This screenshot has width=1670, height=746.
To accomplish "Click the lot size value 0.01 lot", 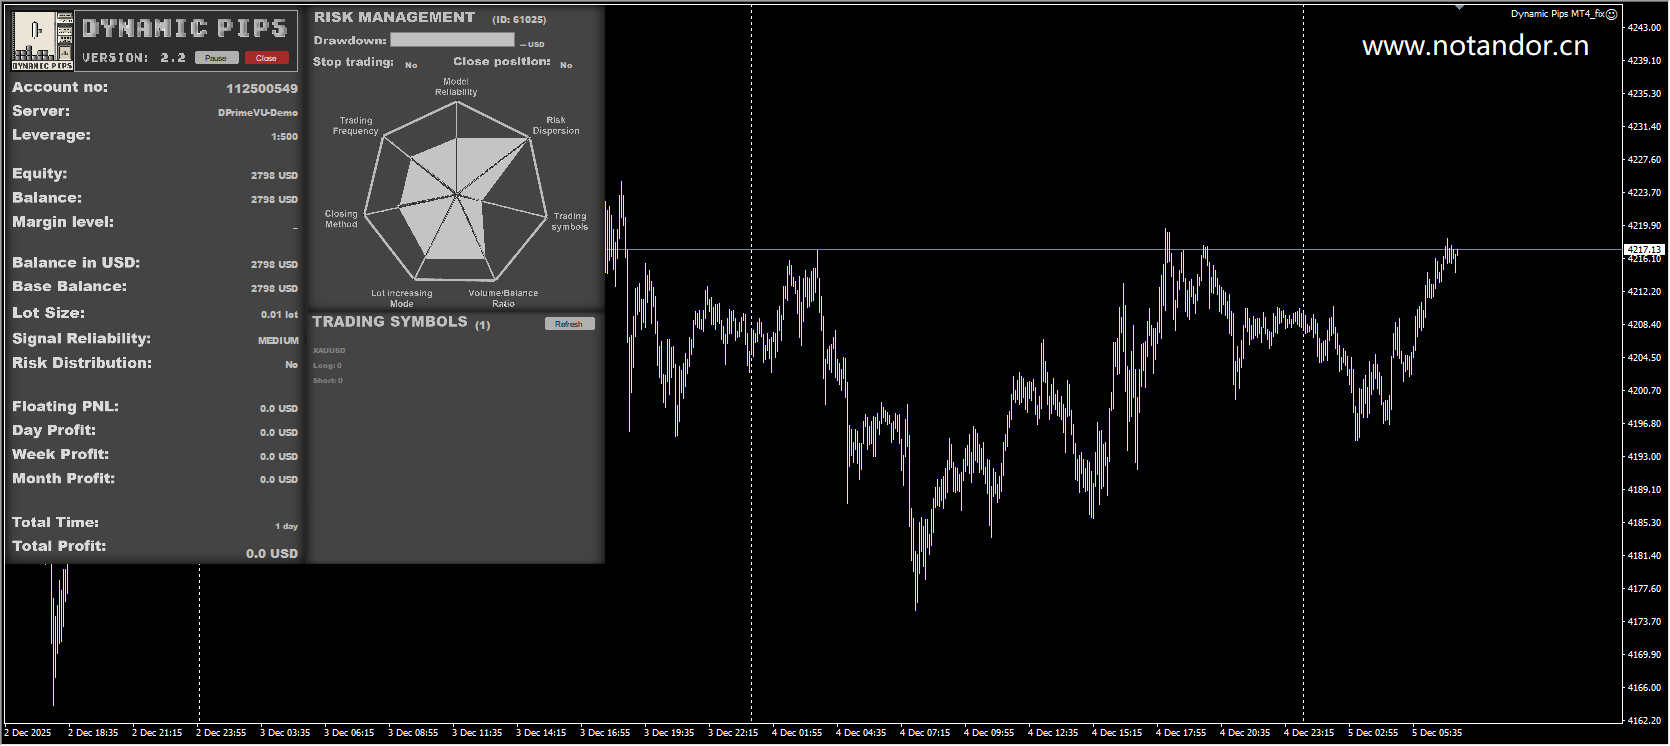I will pyautogui.click(x=279, y=315).
